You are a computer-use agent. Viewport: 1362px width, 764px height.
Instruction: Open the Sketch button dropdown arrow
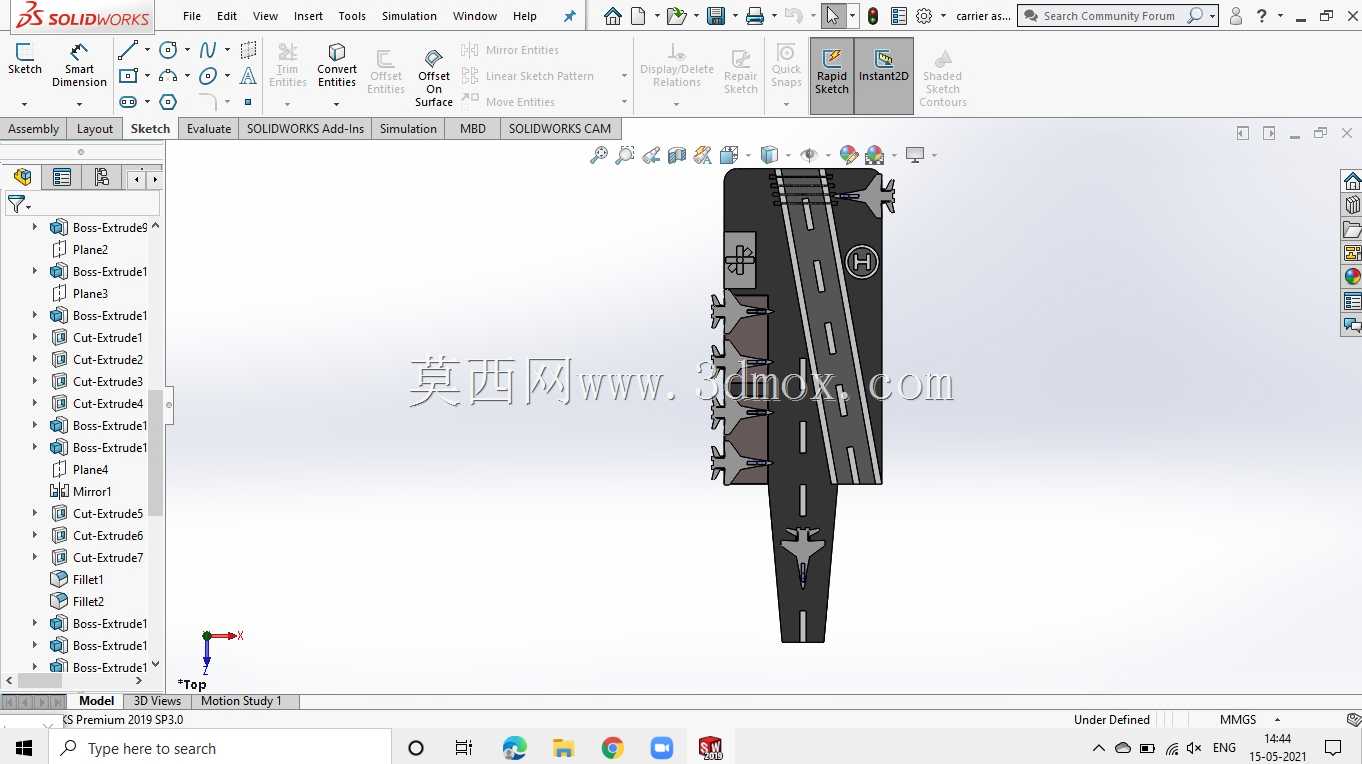pyautogui.click(x=24, y=103)
